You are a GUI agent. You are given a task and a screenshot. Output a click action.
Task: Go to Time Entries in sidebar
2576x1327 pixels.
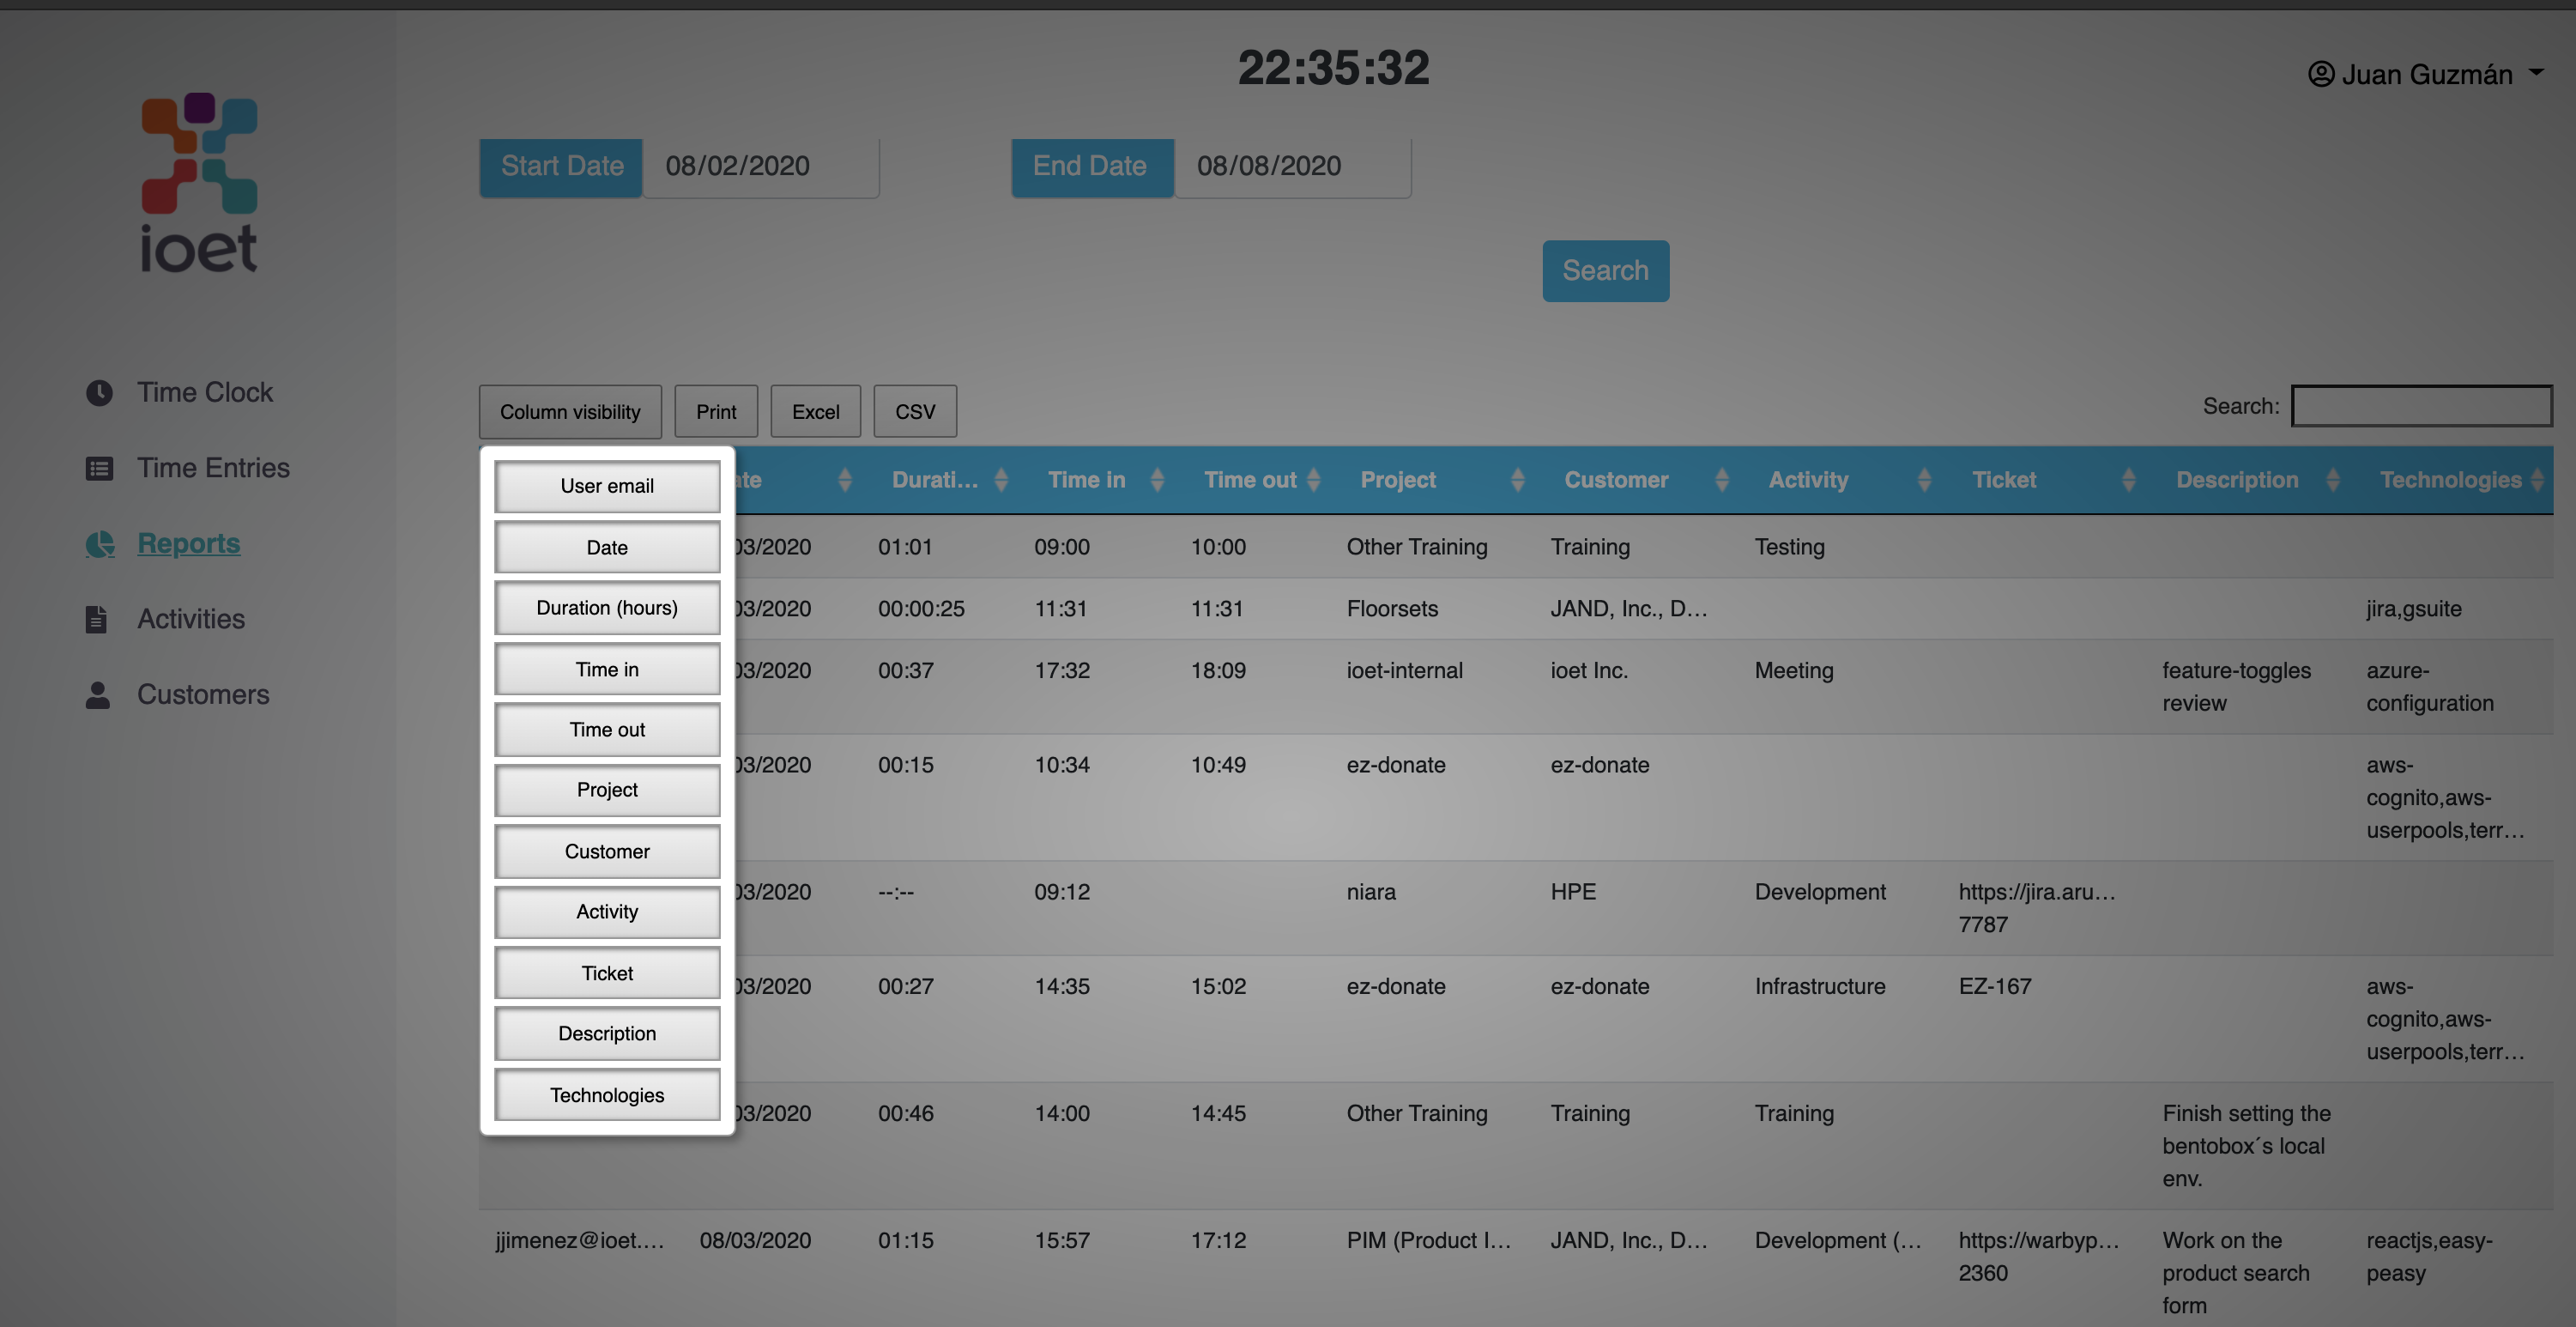[213, 468]
